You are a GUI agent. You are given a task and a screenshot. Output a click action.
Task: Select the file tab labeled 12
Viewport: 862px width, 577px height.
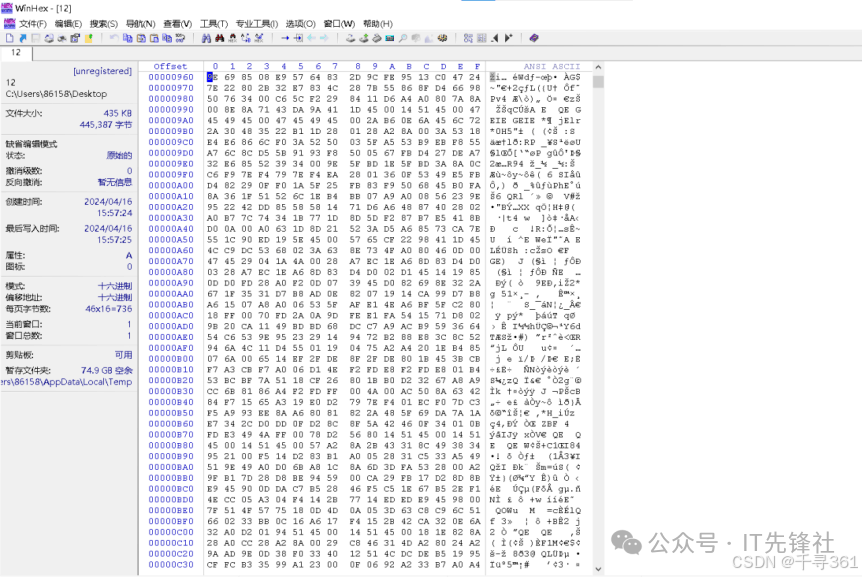click(x=16, y=52)
